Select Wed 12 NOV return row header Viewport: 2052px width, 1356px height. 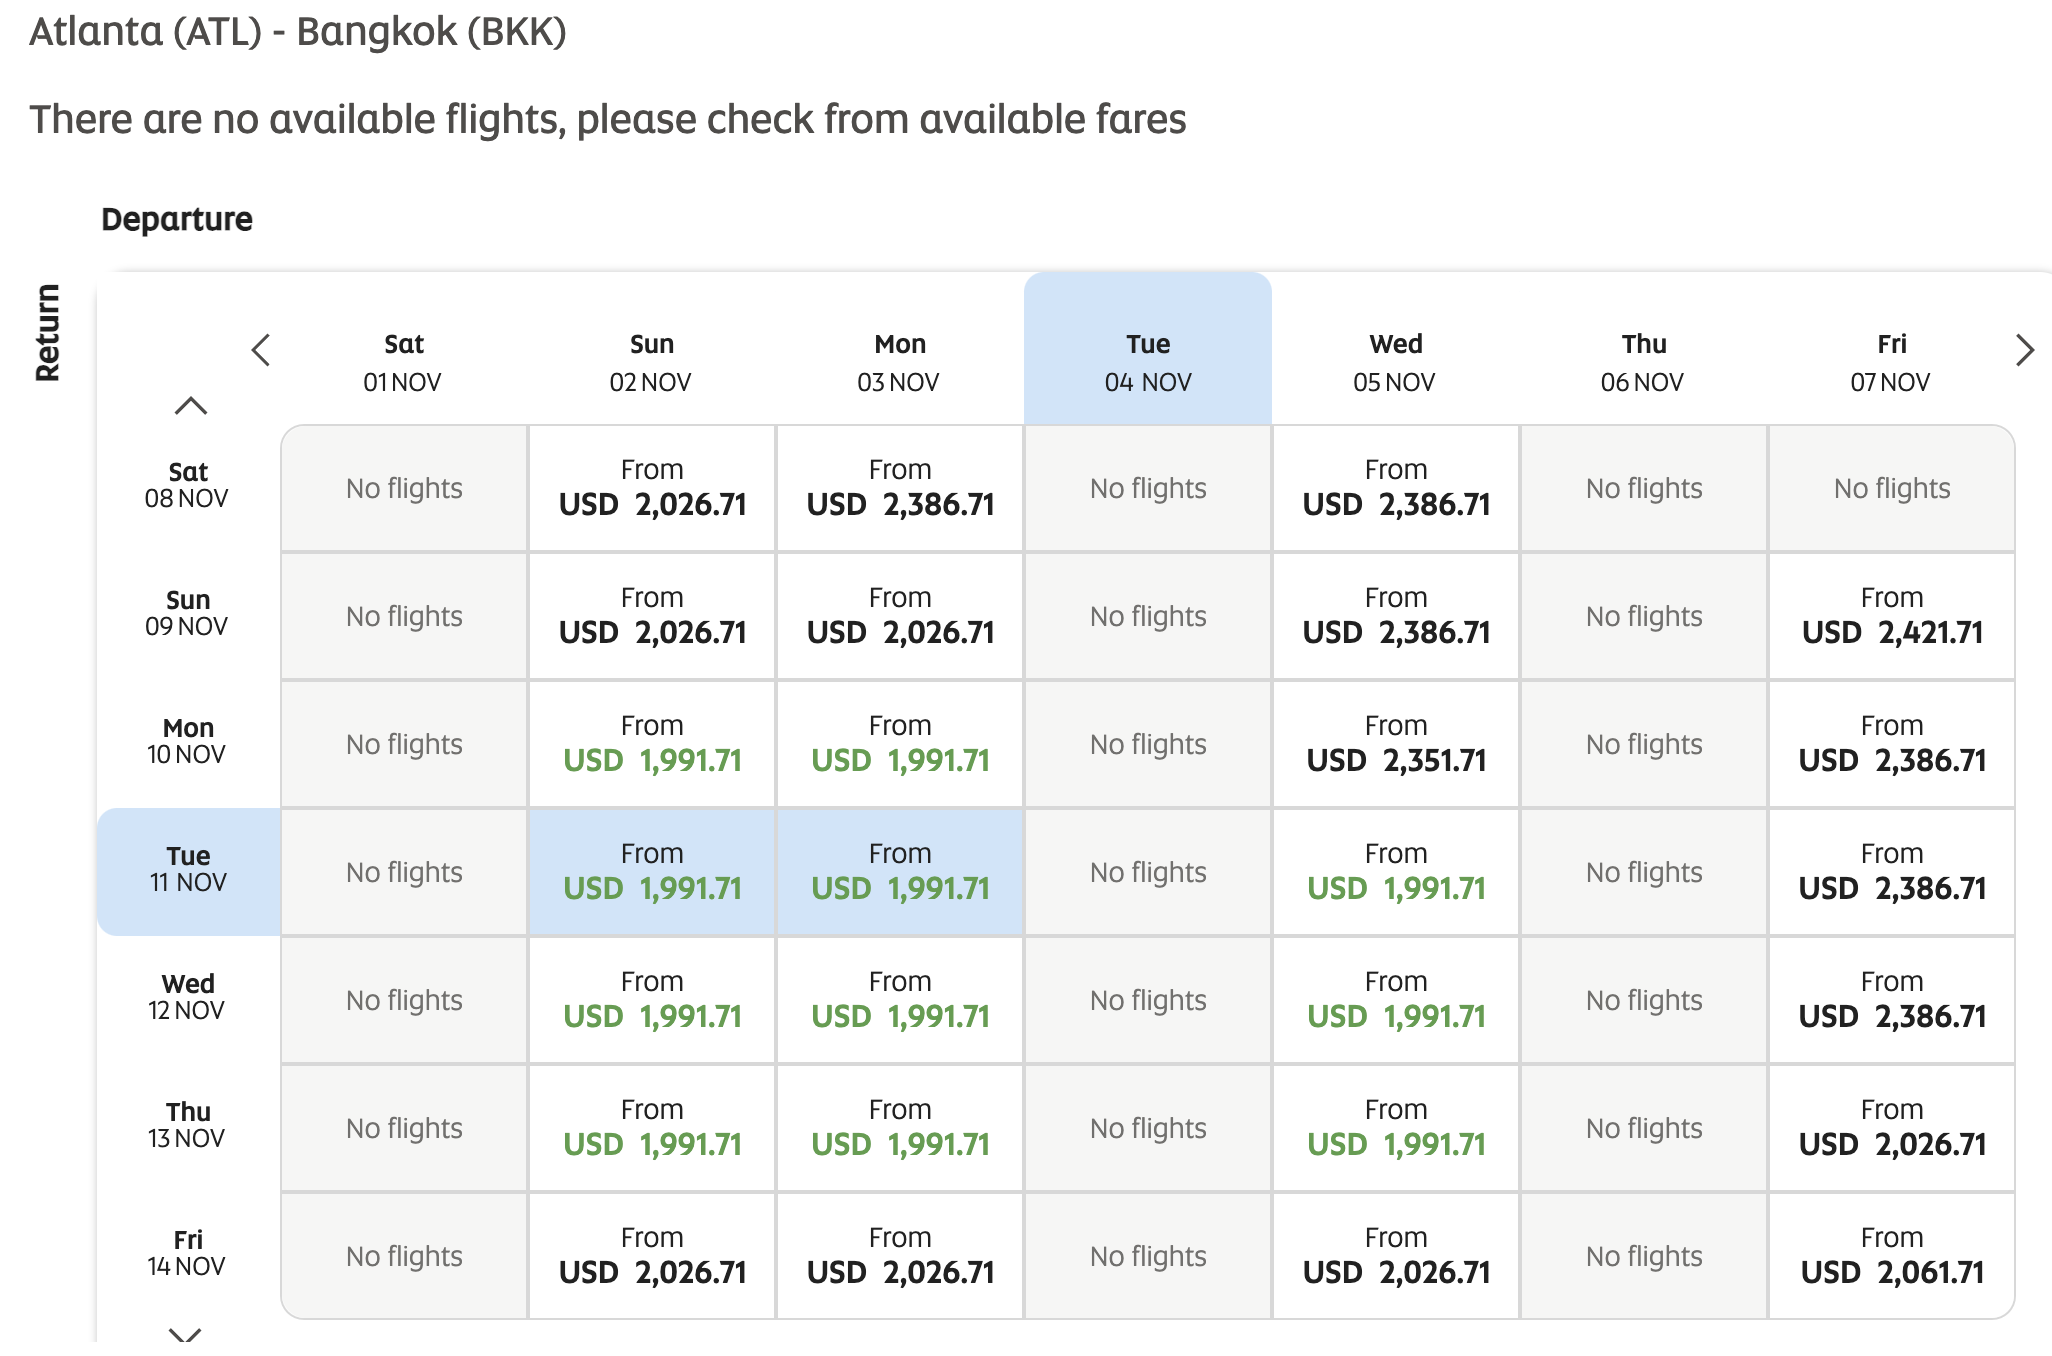[x=188, y=998]
